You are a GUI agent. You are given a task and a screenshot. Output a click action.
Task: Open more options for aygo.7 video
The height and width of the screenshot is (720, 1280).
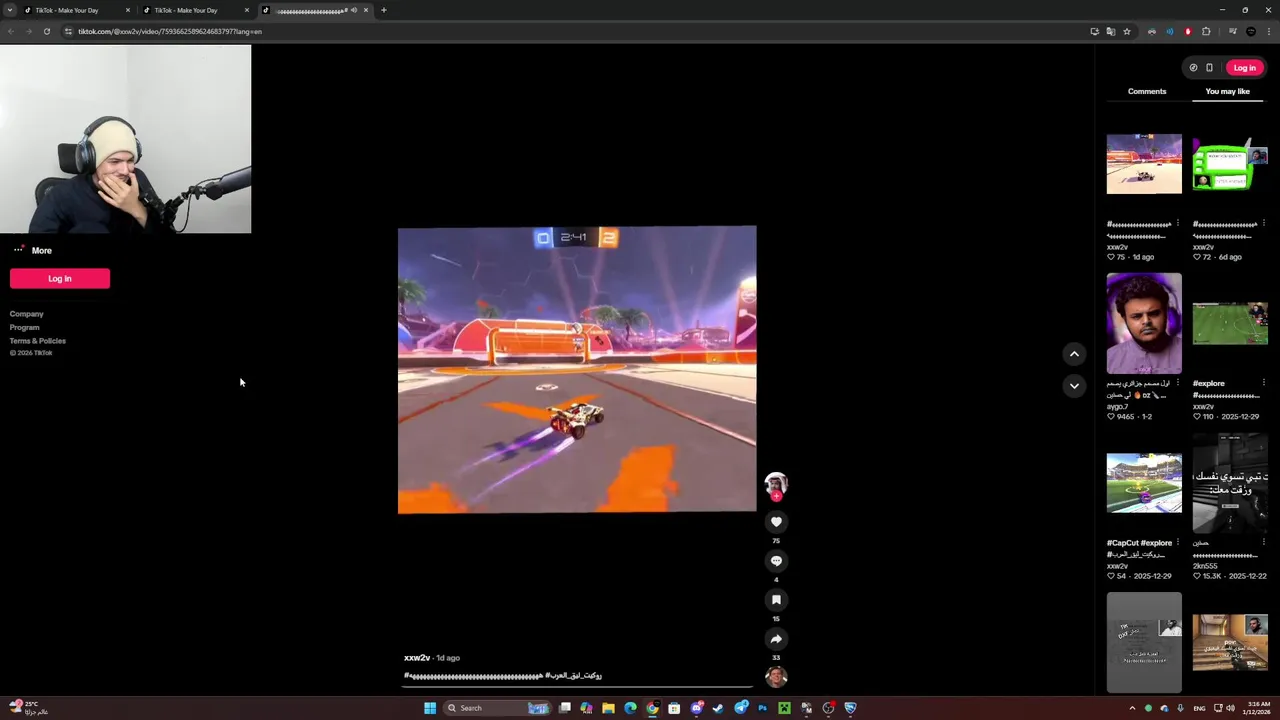1177,383
